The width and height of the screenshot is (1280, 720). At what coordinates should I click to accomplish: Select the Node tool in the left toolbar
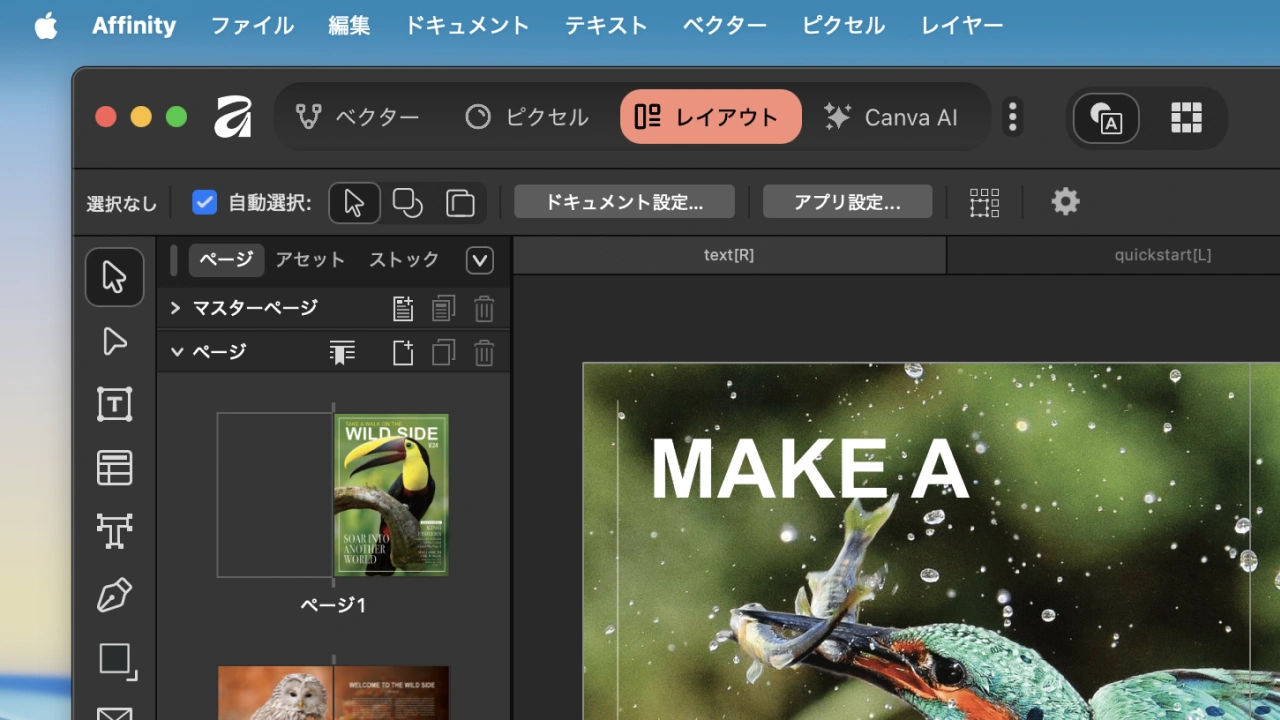(114, 341)
